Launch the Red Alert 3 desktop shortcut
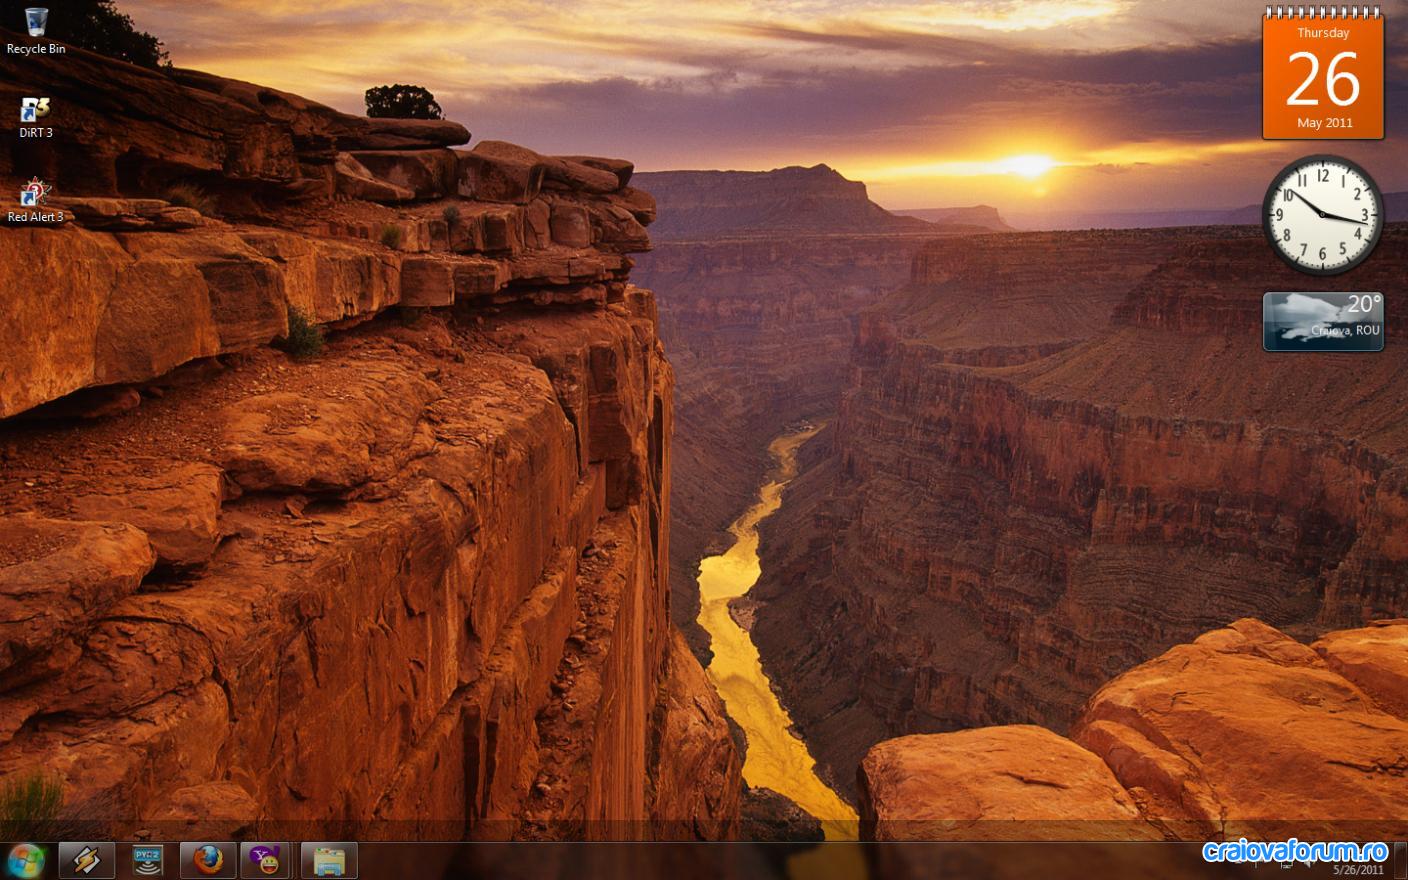The height and width of the screenshot is (880, 1408). point(36,201)
